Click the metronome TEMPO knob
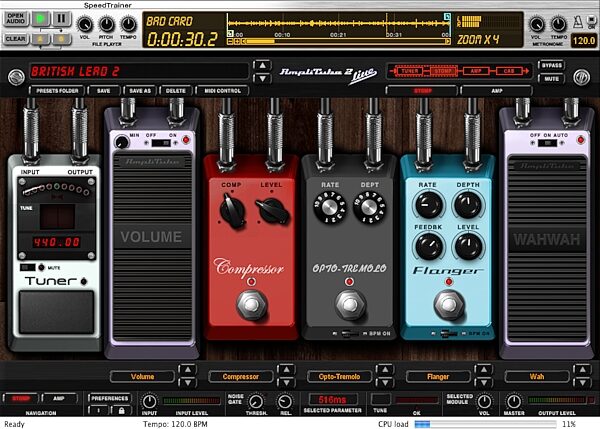 [558, 24]
